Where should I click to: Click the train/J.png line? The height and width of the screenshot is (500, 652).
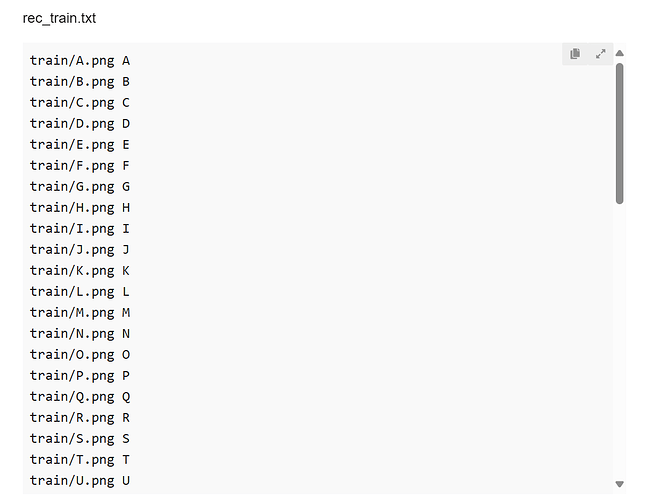pyautogui.click(x=80, y=250)
